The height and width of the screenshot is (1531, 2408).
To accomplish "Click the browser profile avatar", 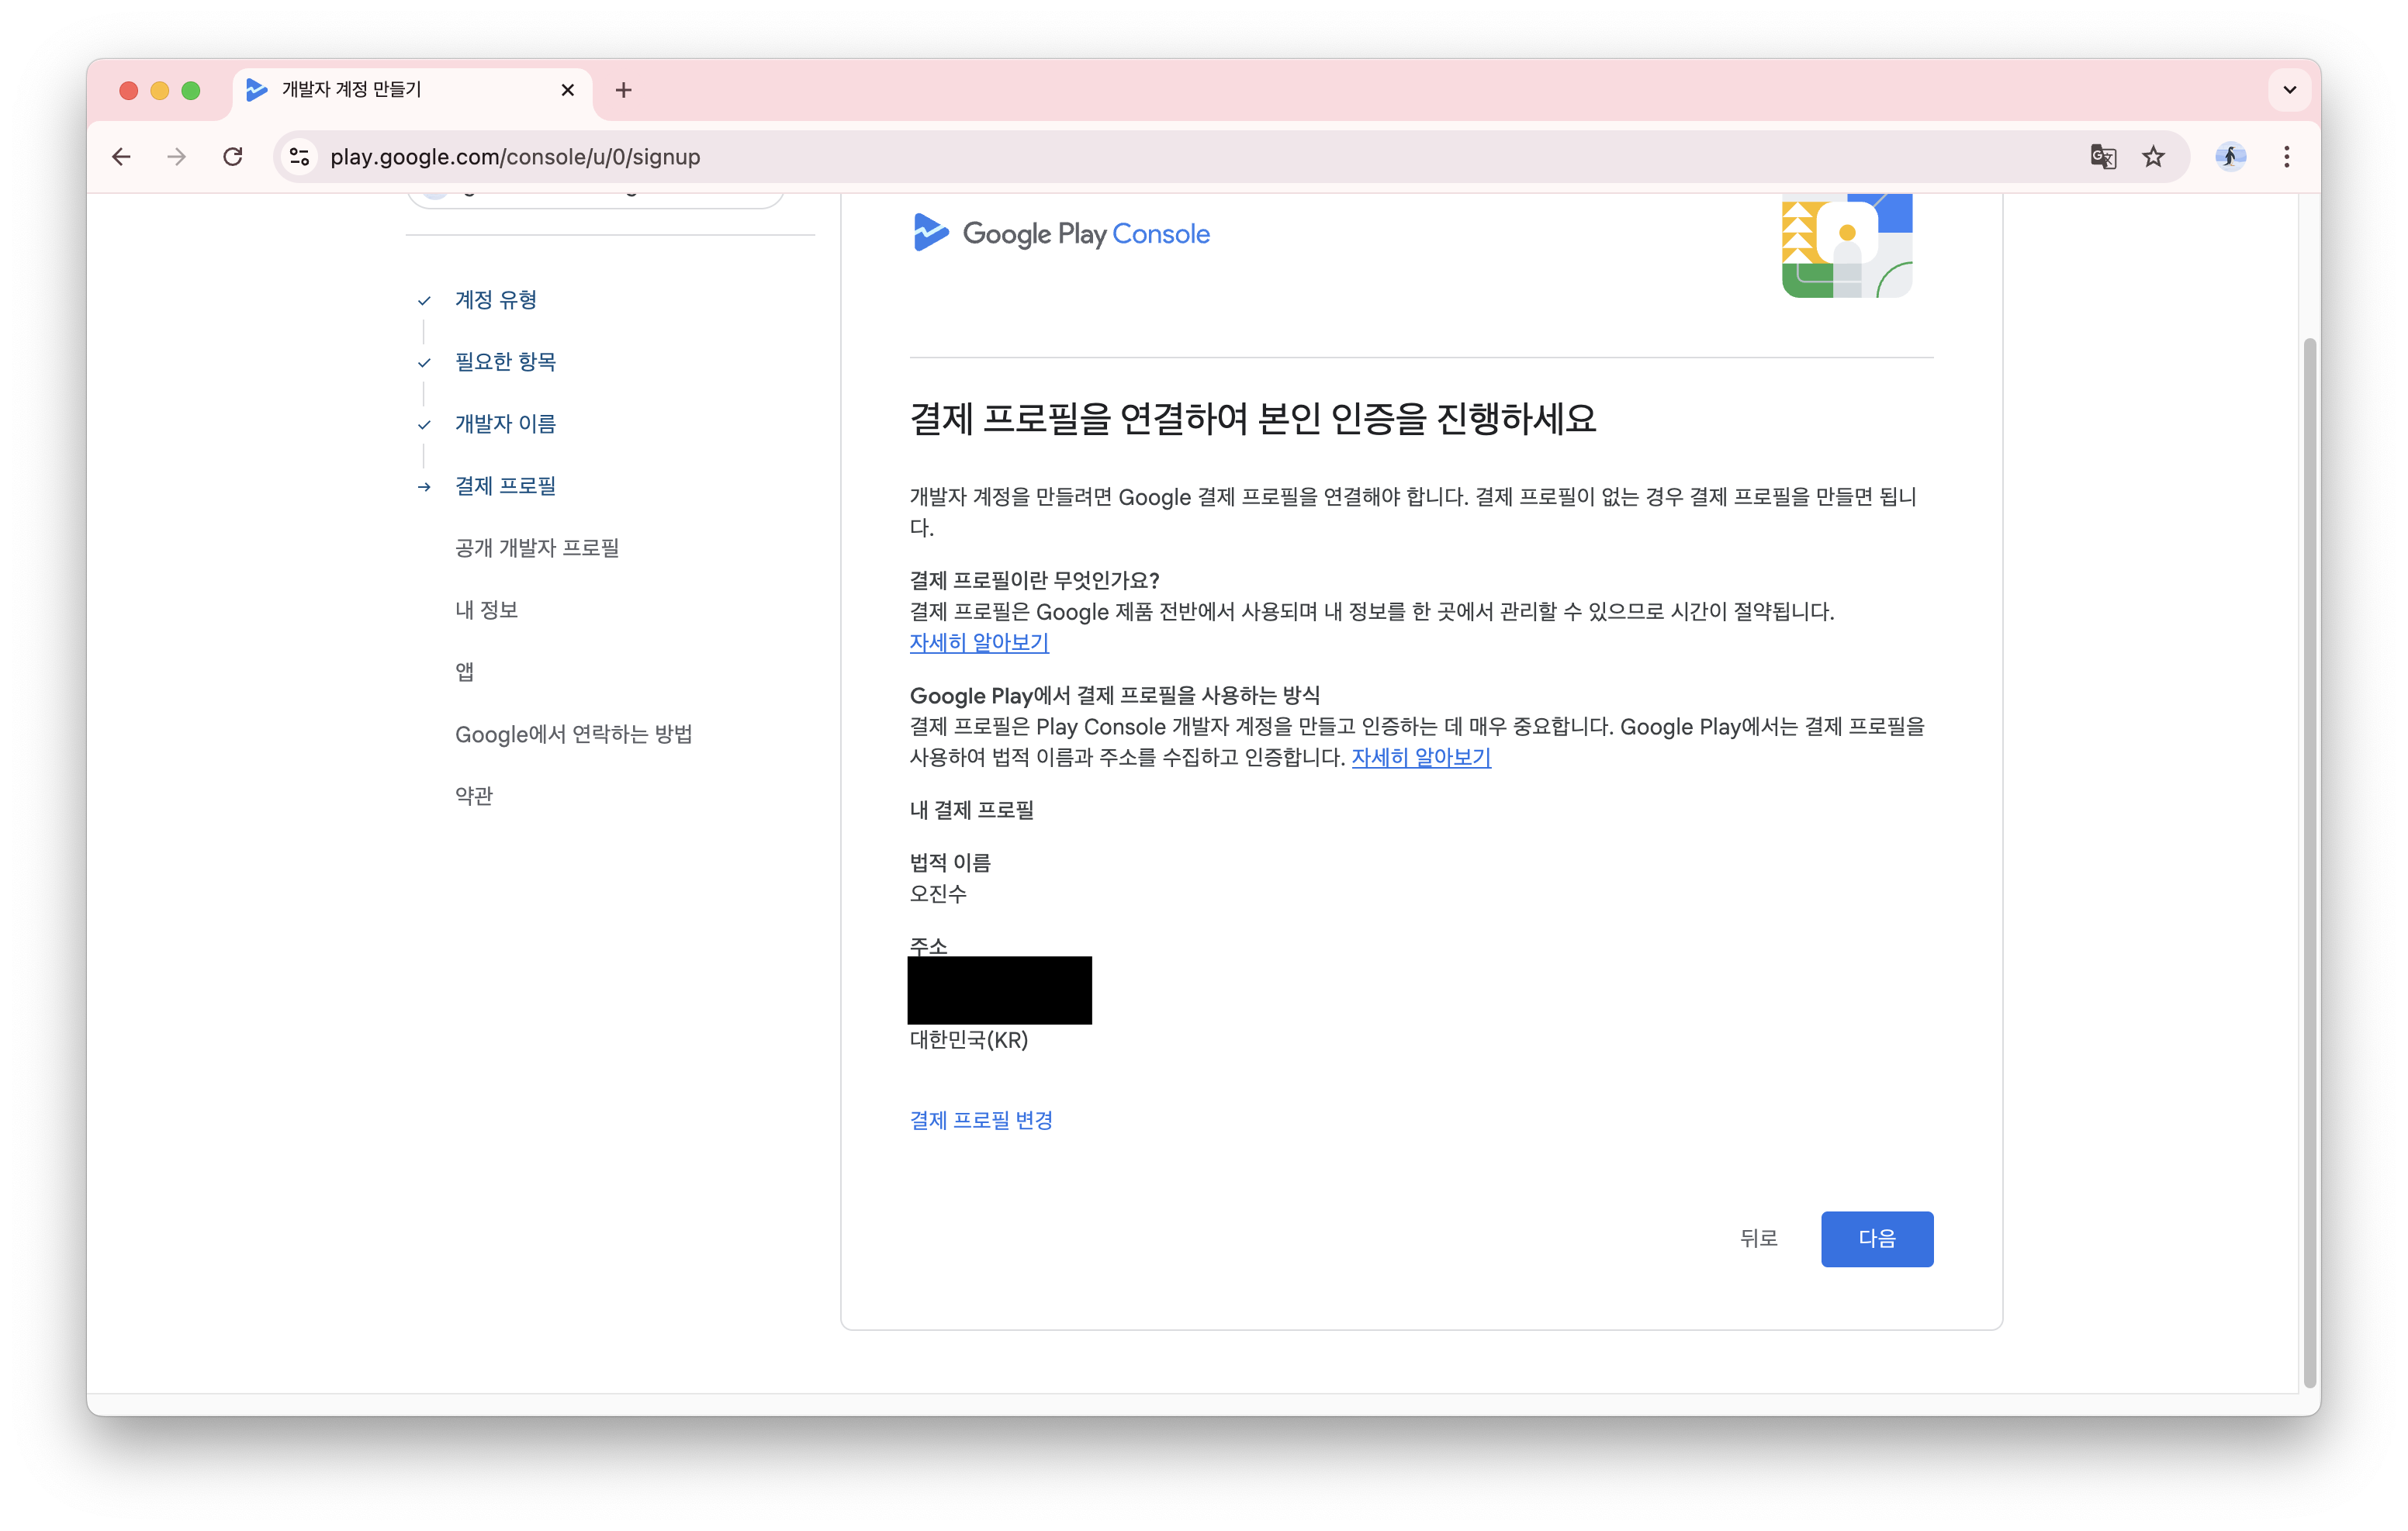I will 2230,156.
